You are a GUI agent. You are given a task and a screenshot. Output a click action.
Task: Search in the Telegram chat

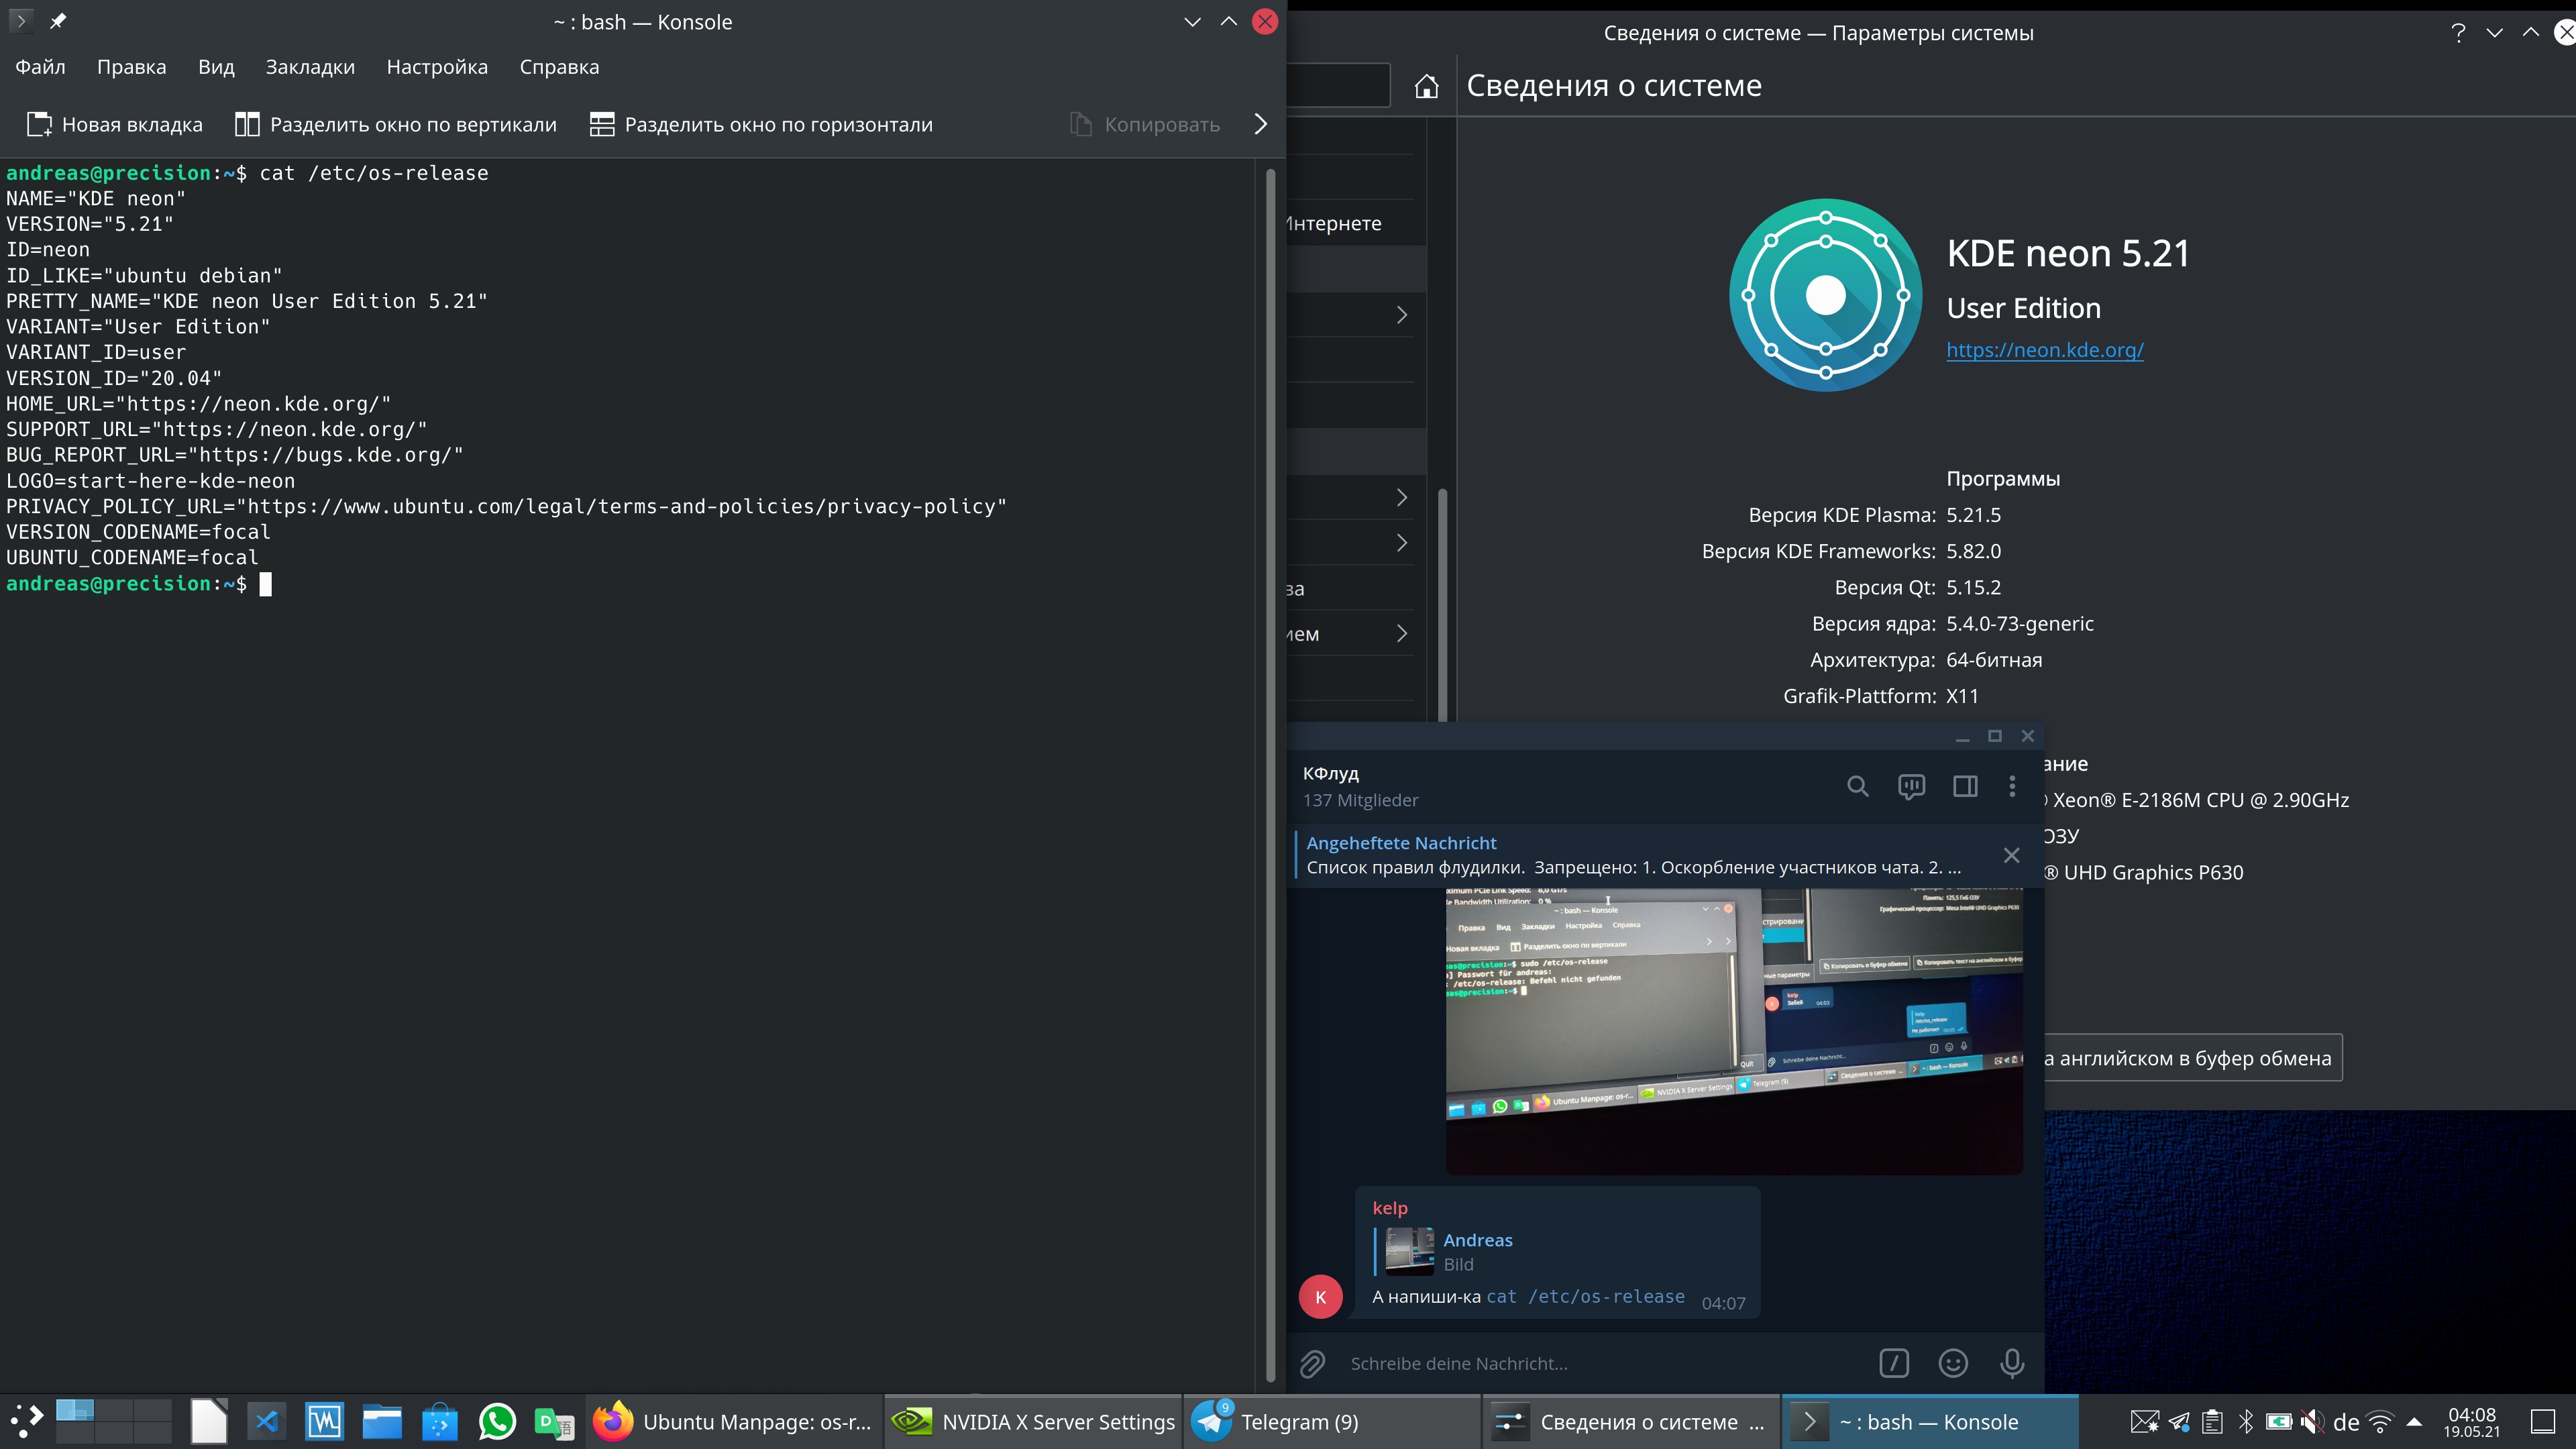(x=1857, y=786)
